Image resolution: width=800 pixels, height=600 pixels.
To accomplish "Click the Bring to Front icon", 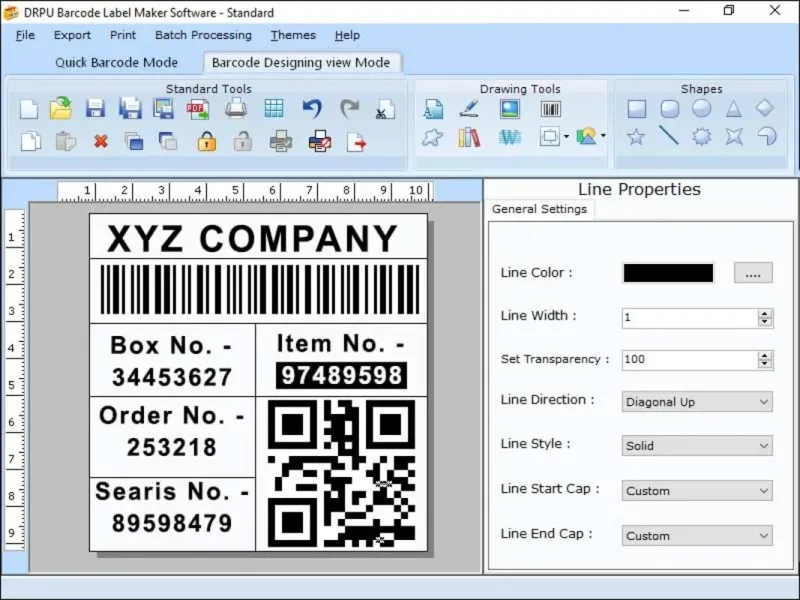I will [134, 141].
